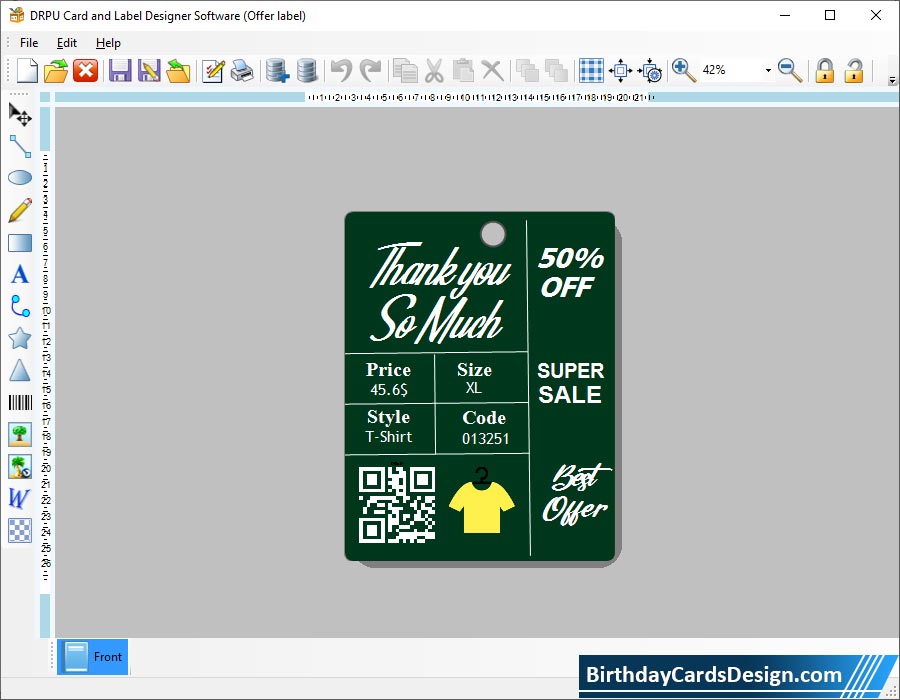Insert a picture with the tree image icon

tap(20, 434)
